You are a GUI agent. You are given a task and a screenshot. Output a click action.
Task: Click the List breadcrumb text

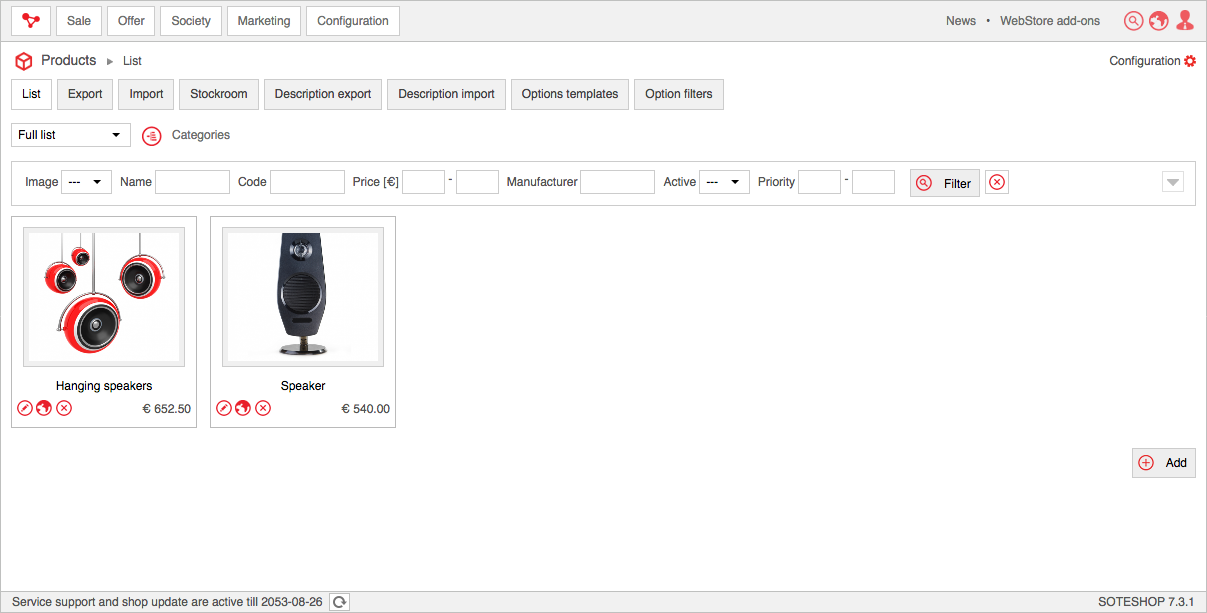coord(132,61)
